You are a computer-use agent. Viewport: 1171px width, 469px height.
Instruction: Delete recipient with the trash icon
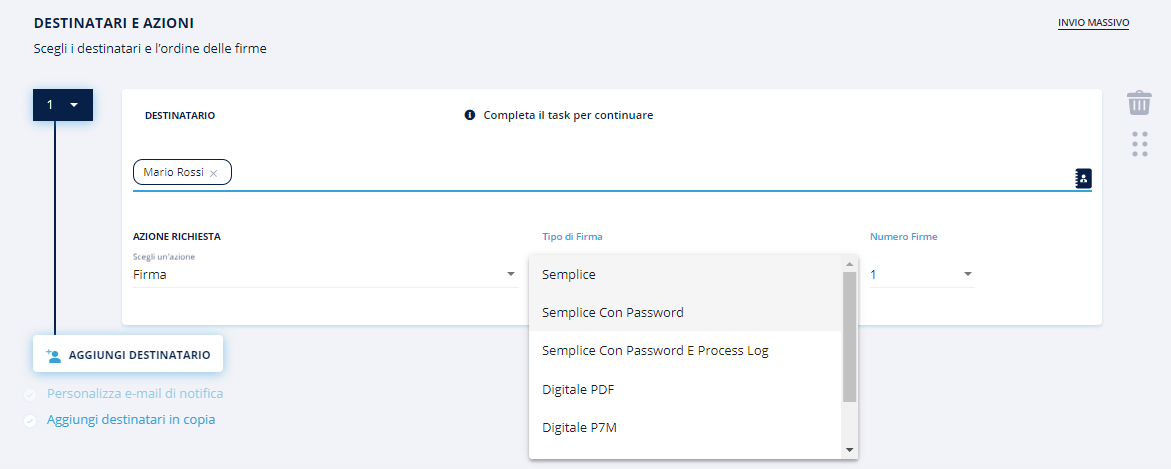click(1139, 103)
